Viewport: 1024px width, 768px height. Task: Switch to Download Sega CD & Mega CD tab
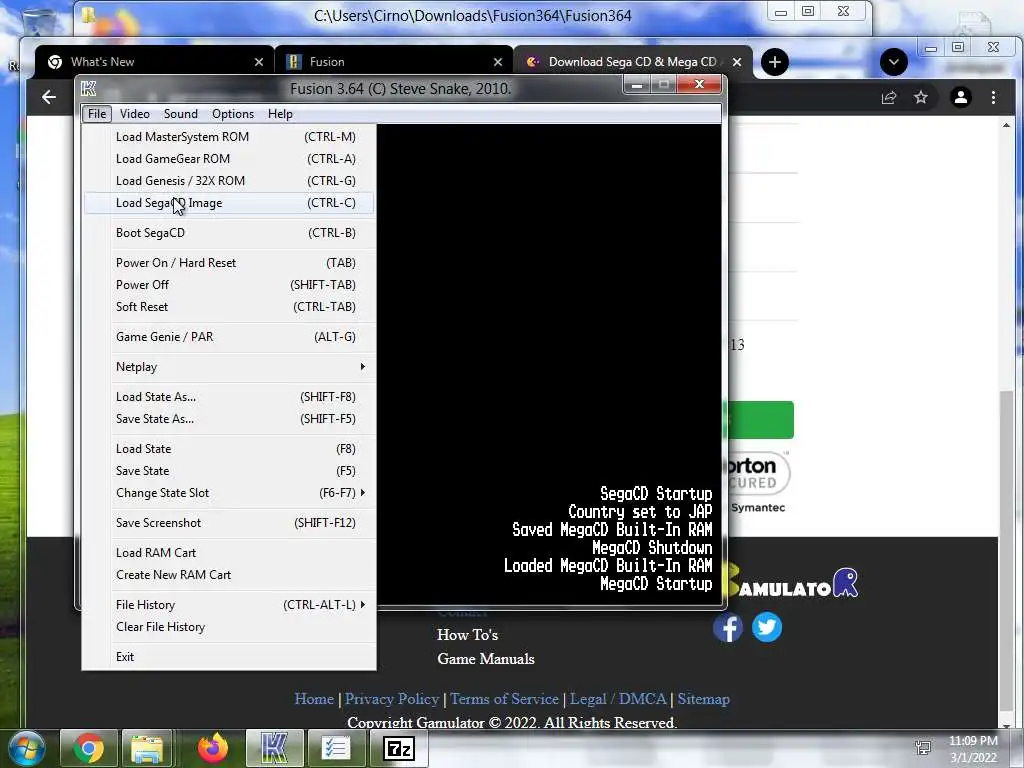(632, 62)
